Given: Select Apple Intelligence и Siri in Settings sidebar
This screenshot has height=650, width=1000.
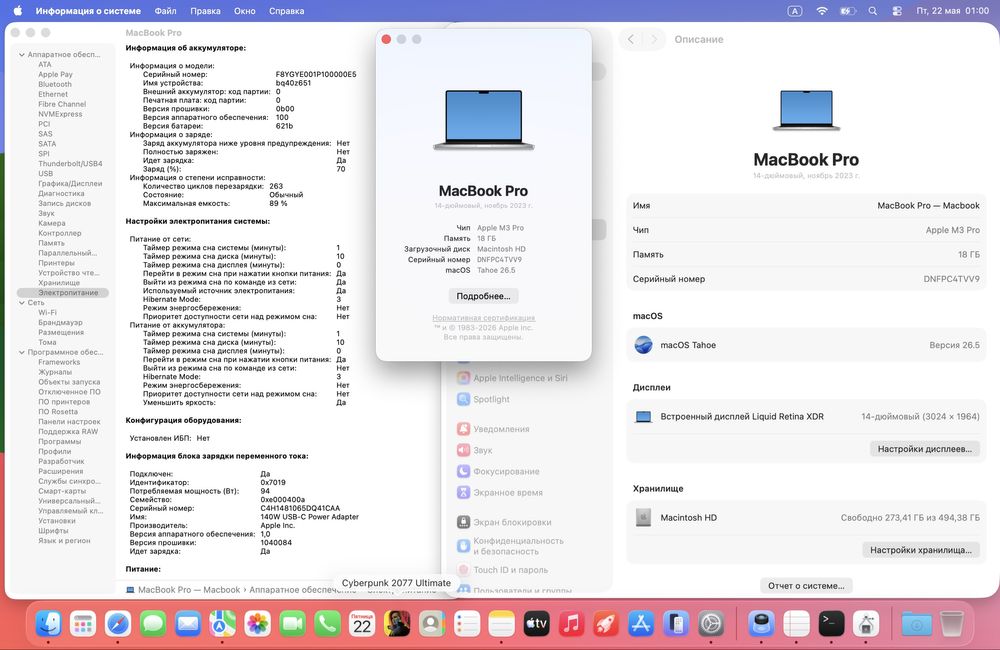Looking at the screenshot, I should (520, 378).
